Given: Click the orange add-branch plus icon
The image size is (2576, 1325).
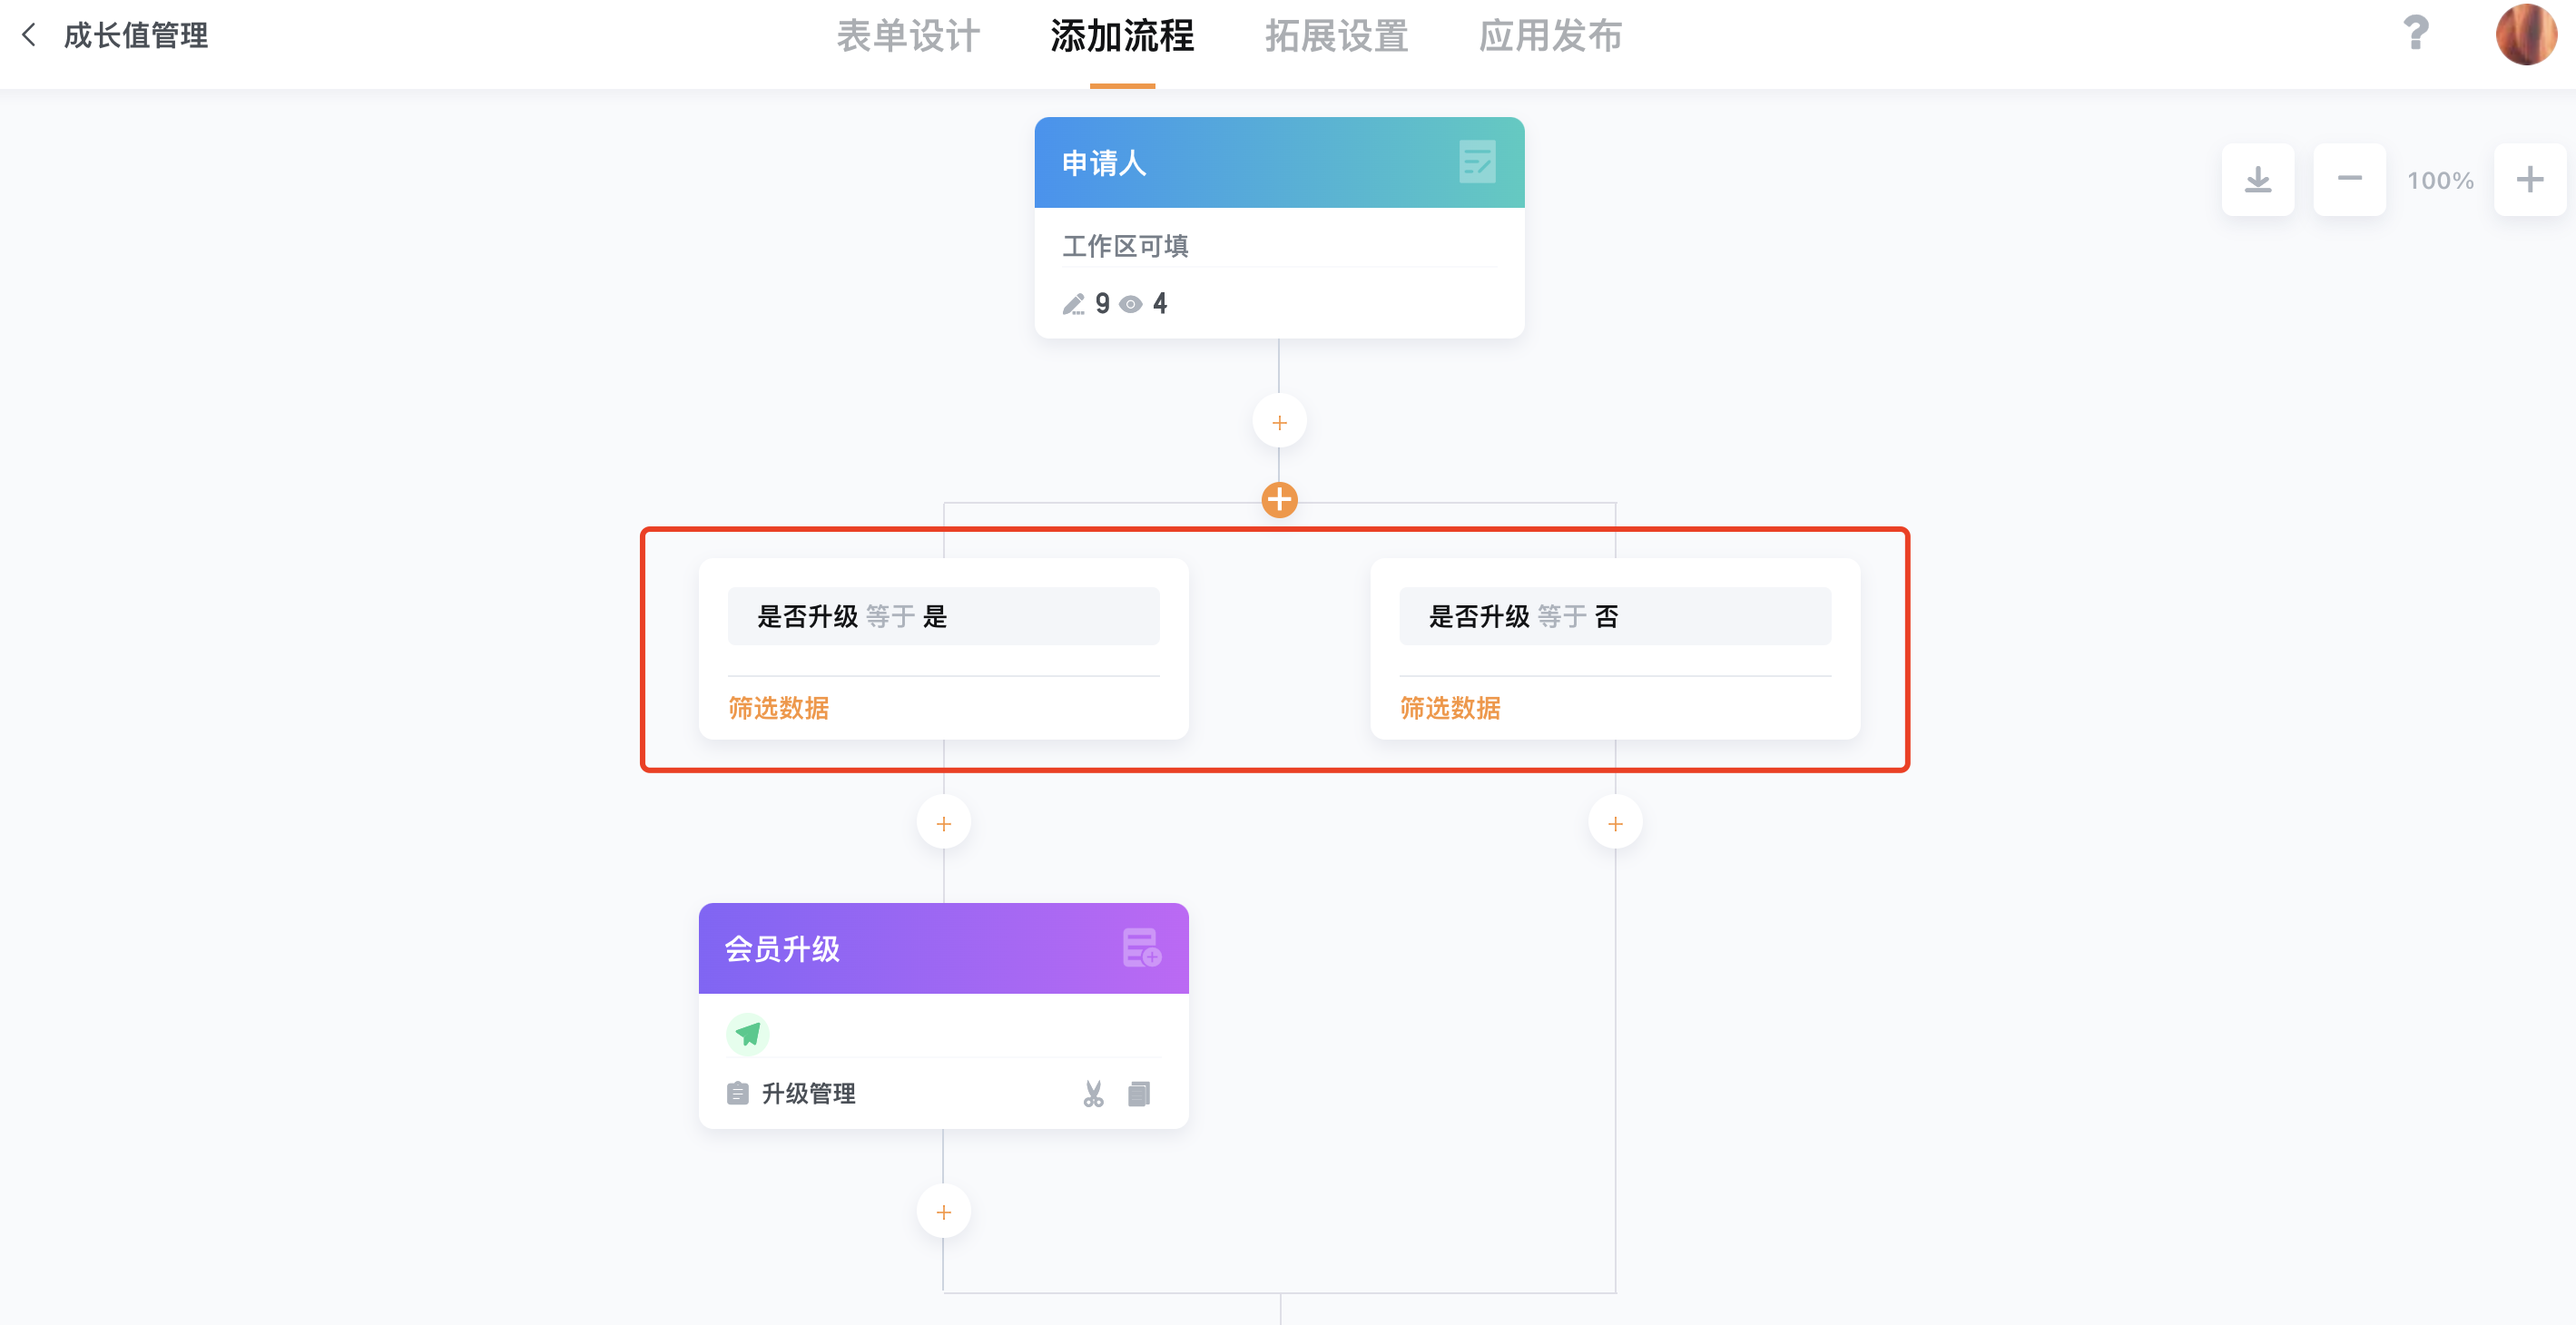Looking at the screenshot, I should (1279, 500).
